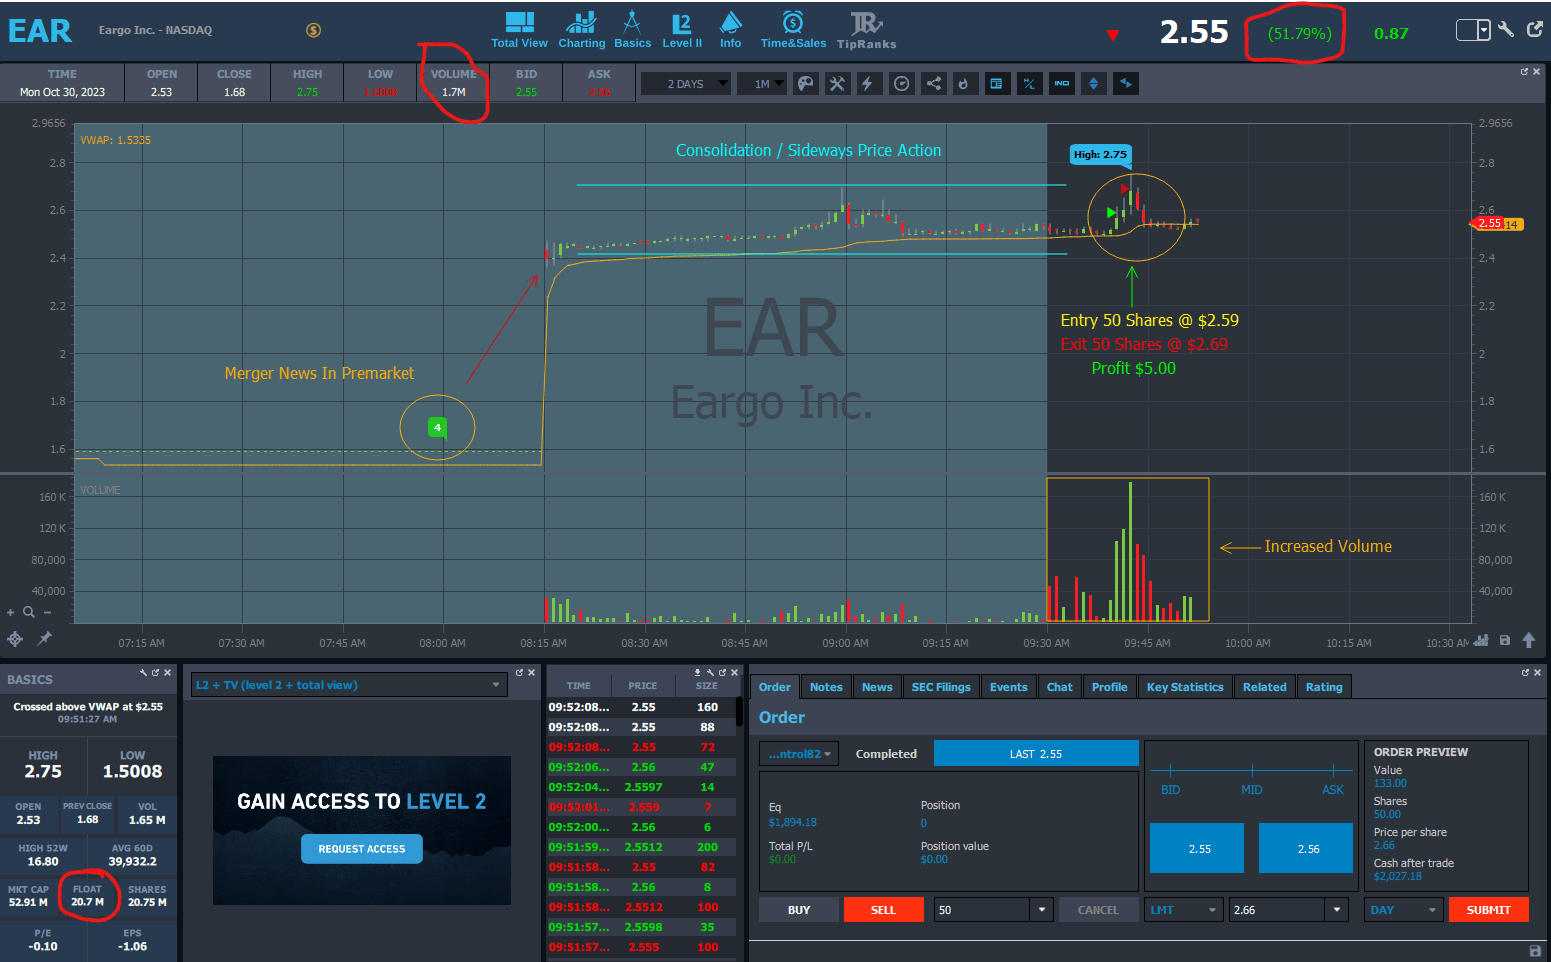Open the layout selector dropdown in header
The height and width of the screenshot is (962, 1551).
[x=1473, y=30]
